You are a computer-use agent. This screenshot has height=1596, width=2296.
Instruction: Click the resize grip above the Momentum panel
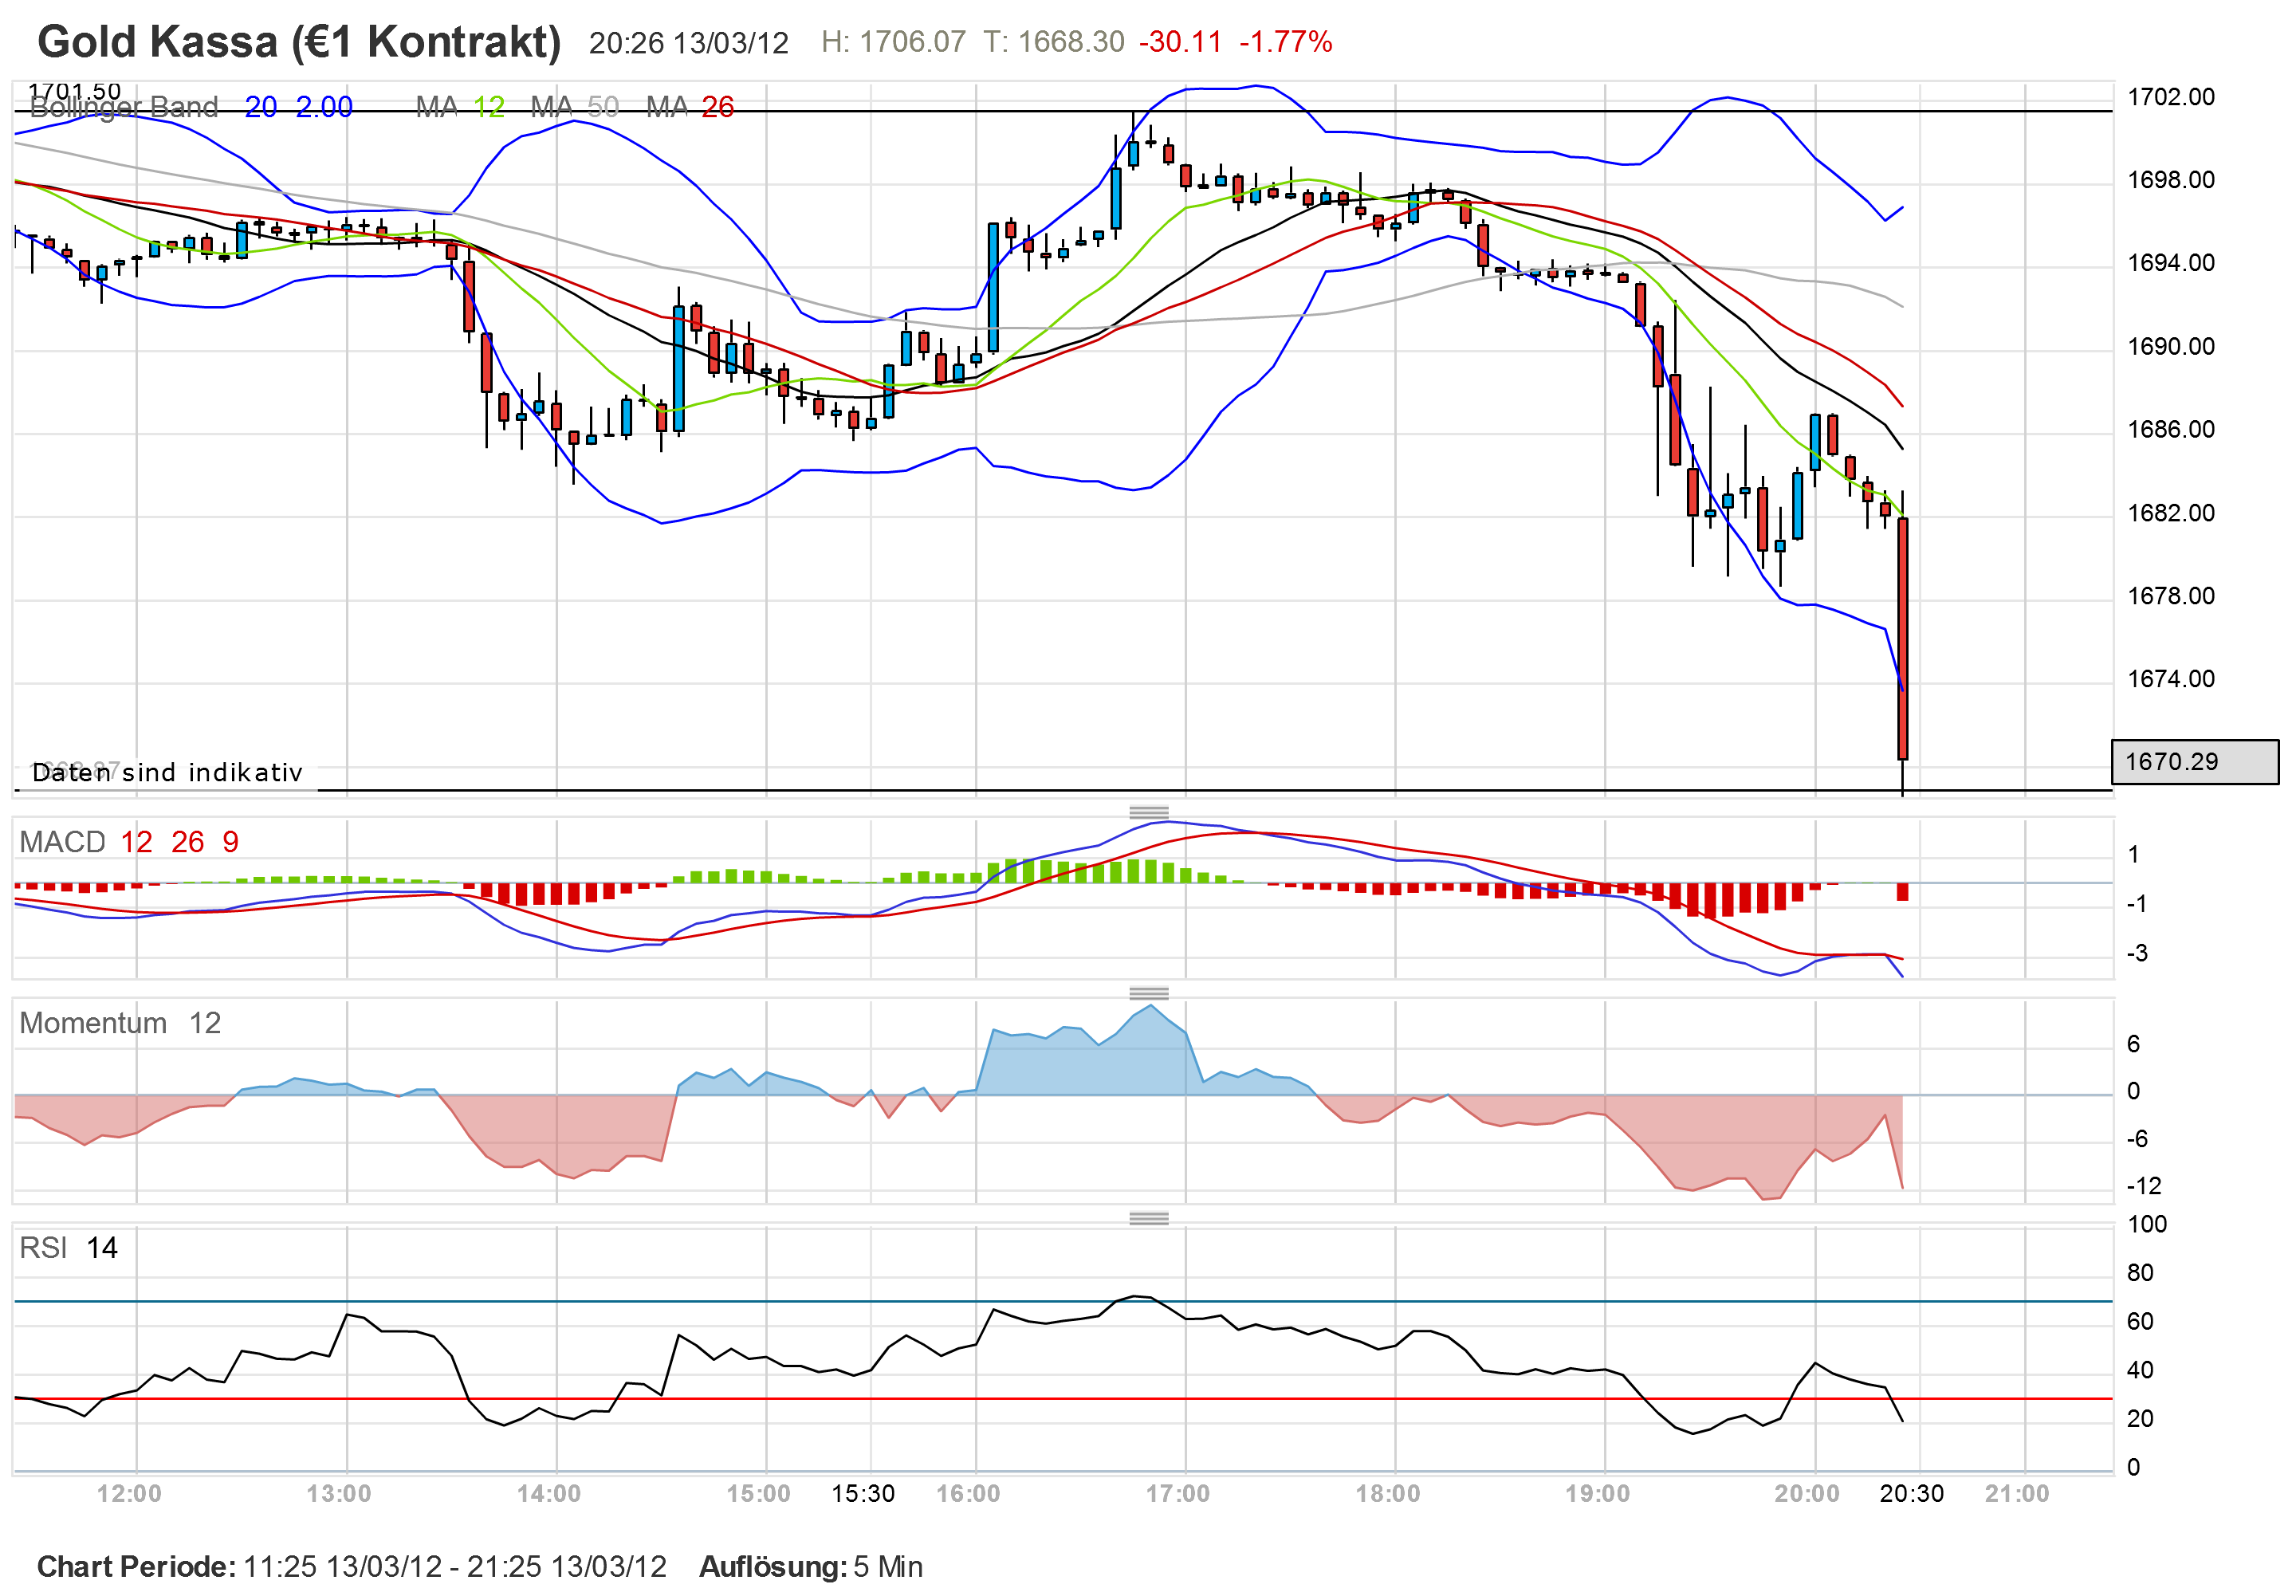pyautogui.click(x=1148, y=993)
